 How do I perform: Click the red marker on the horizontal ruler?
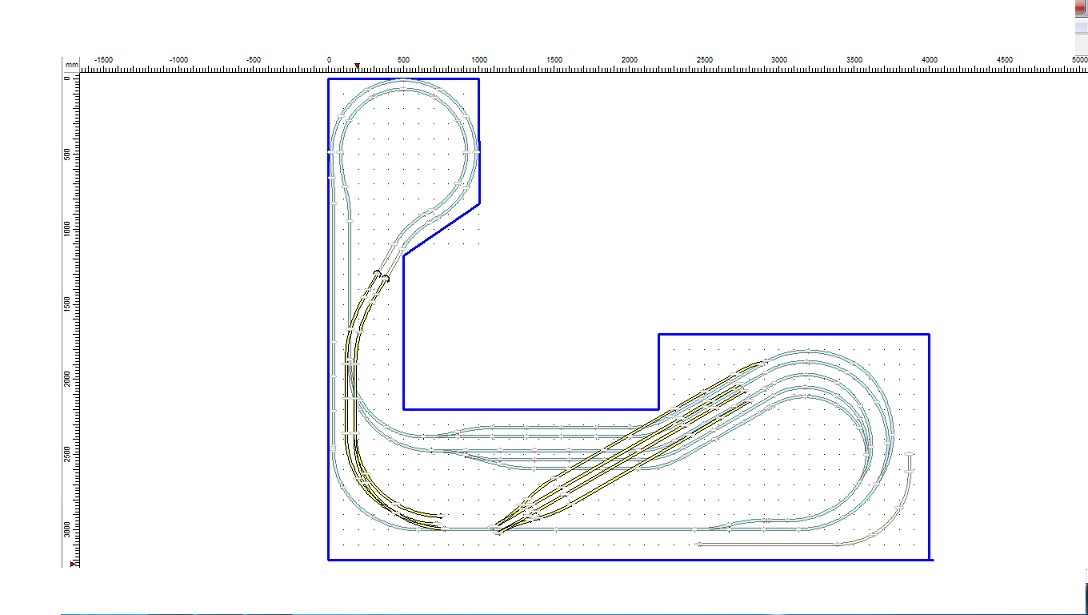pyautogui.click(x=357, y=67)
